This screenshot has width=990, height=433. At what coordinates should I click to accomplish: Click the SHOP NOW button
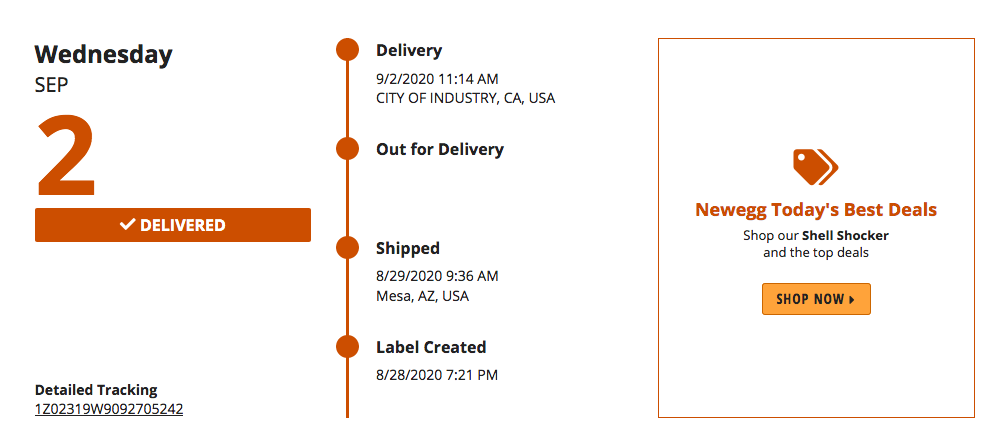(x=816, y=299)
